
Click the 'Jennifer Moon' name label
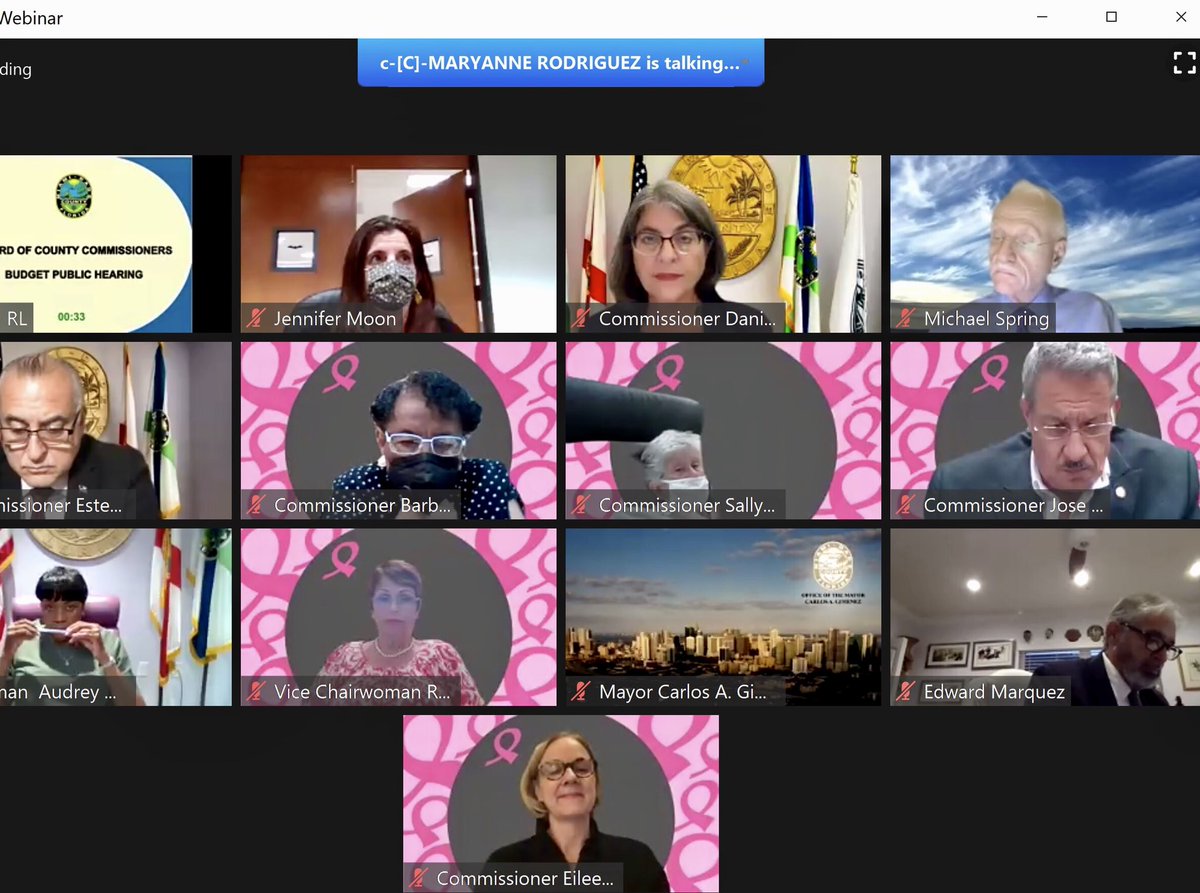(335, 319)
